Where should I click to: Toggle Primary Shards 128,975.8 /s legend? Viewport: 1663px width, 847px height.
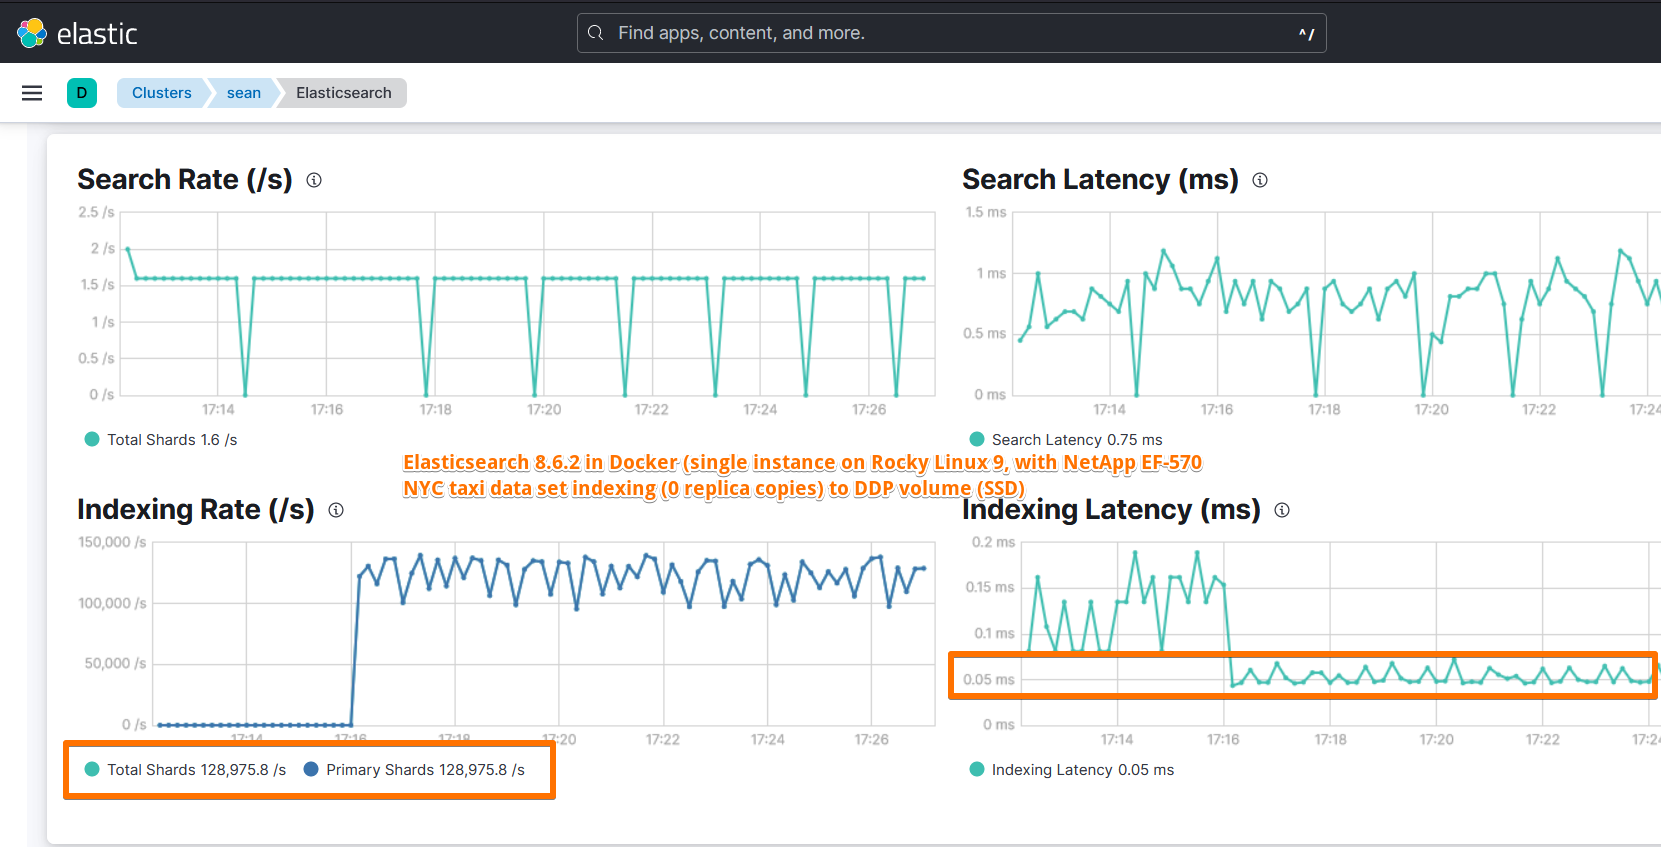click(x=414, y=770)
